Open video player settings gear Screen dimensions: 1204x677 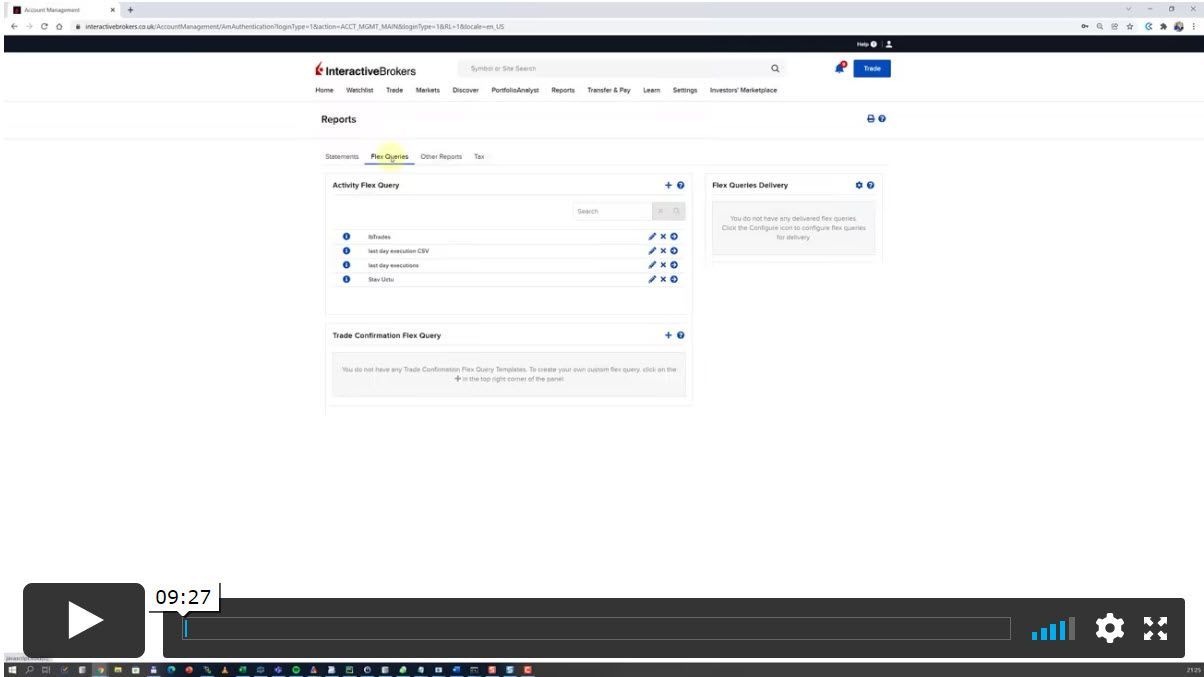(1110, 628)
